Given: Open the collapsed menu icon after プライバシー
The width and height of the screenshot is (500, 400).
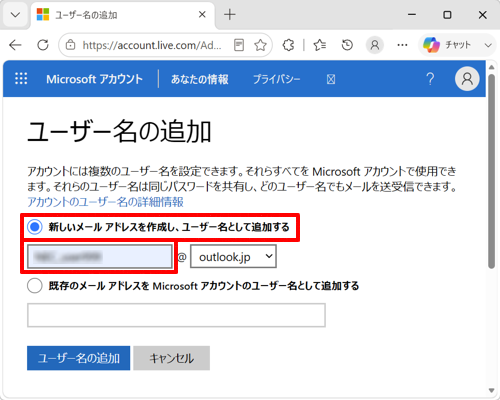Looking at the screenshot, I should [331, 79].
